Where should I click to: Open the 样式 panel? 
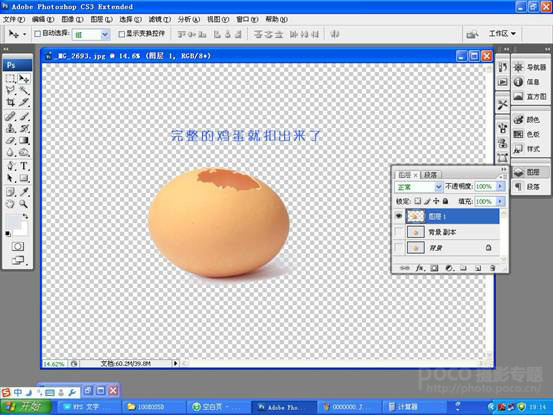tap(527, 149)
